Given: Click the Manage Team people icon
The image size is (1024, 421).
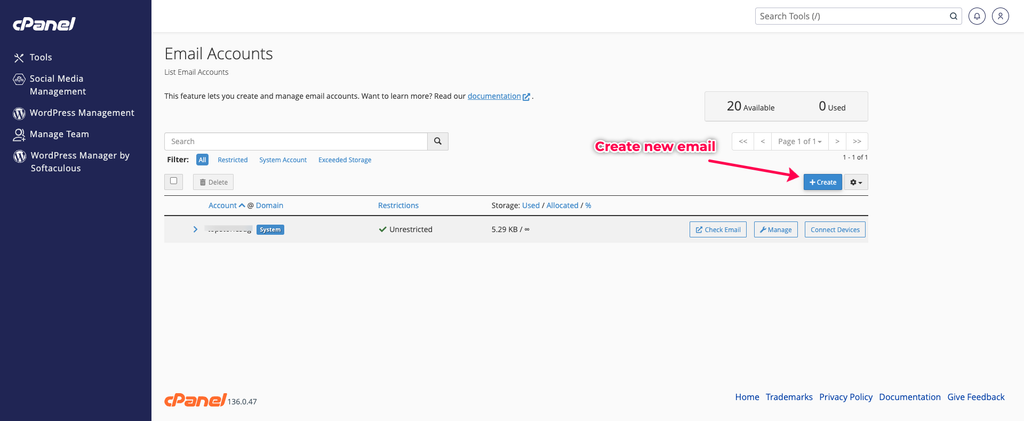Looking at the screenshot, I should [x=19, y=134].
